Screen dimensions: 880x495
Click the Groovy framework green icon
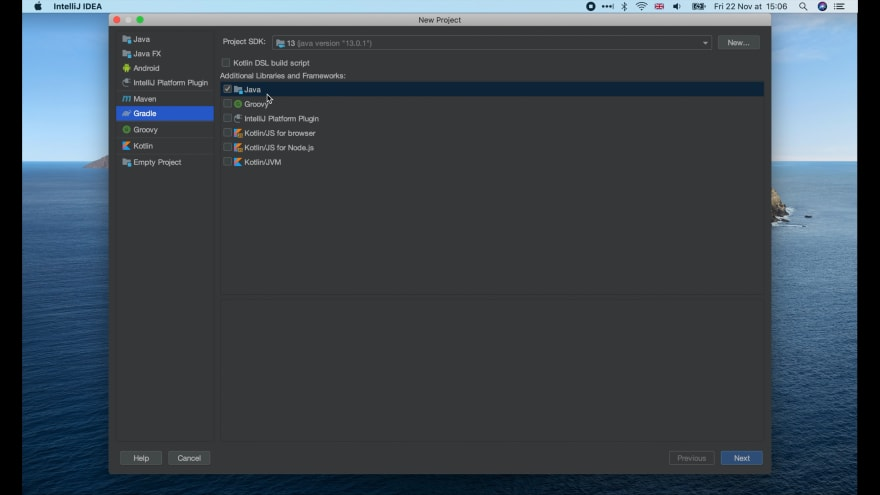238,104
